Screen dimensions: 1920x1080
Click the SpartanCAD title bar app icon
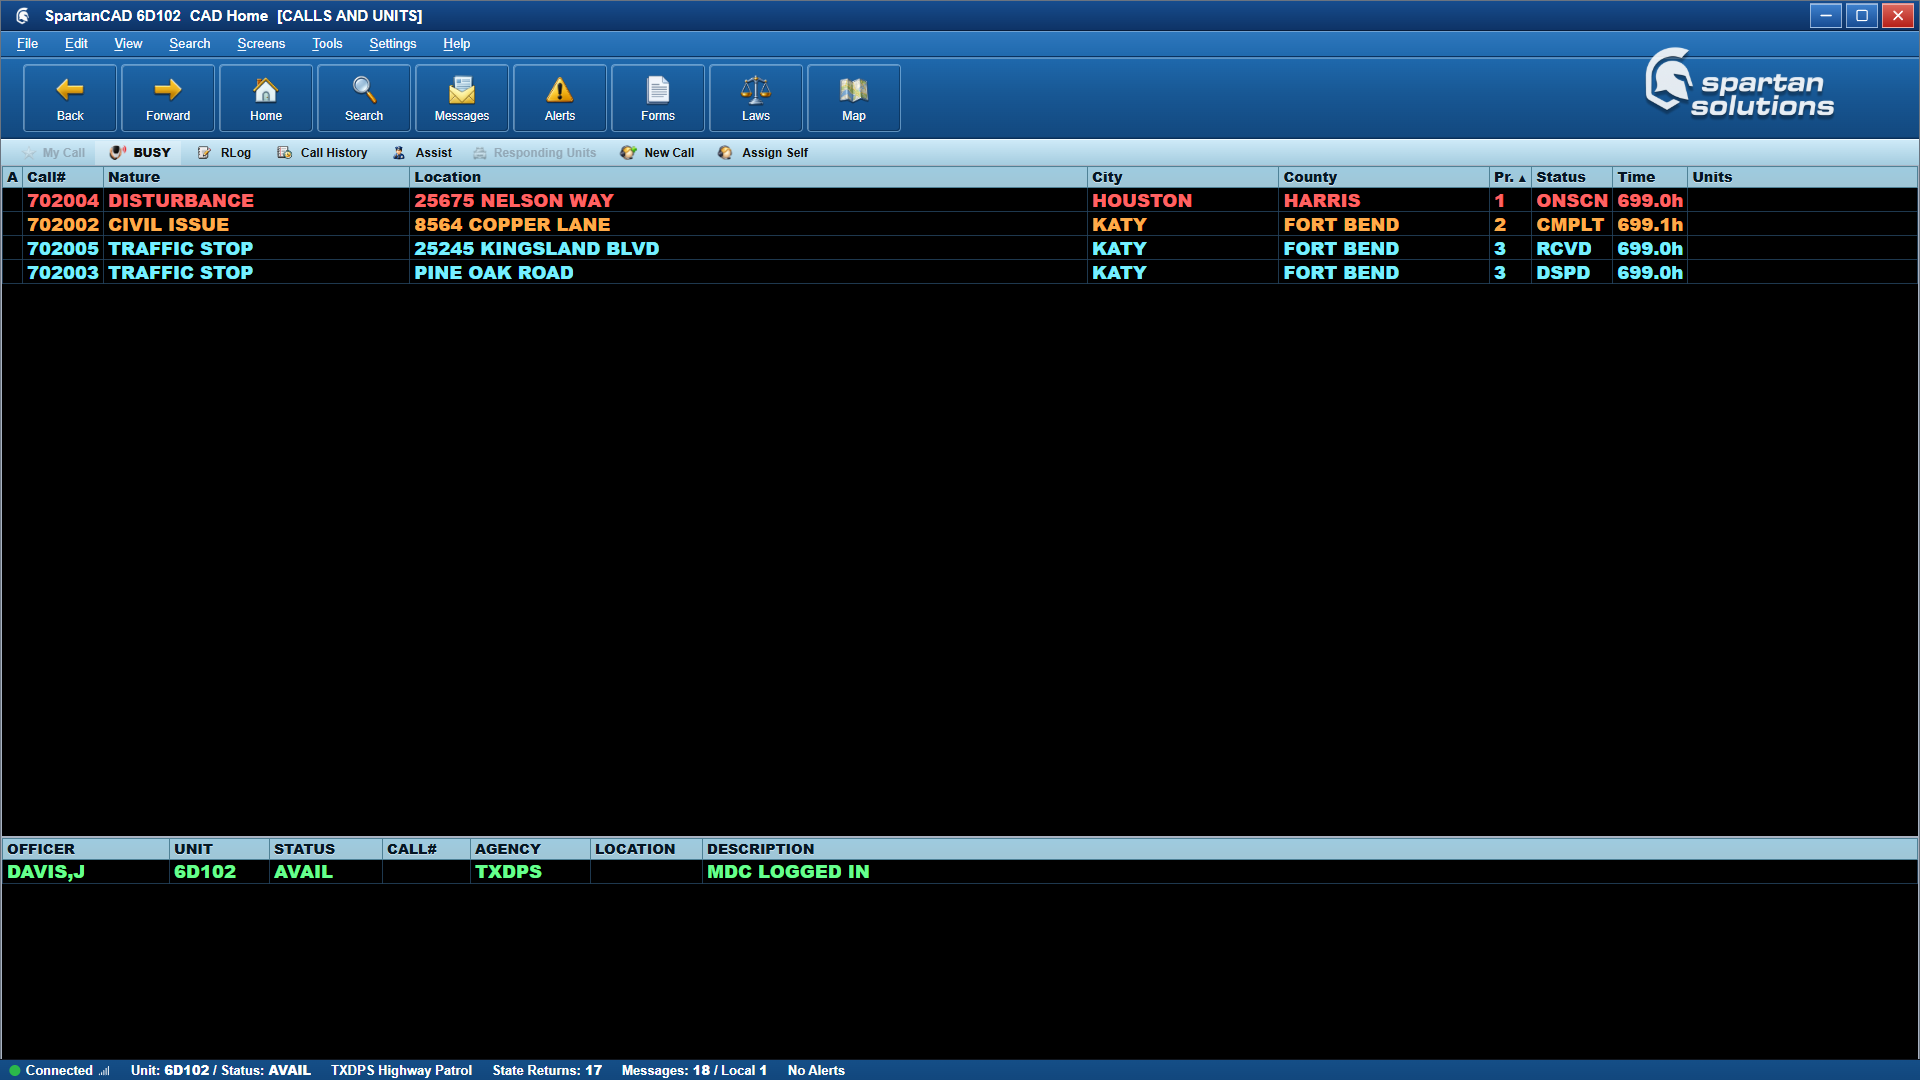(23, 16)
